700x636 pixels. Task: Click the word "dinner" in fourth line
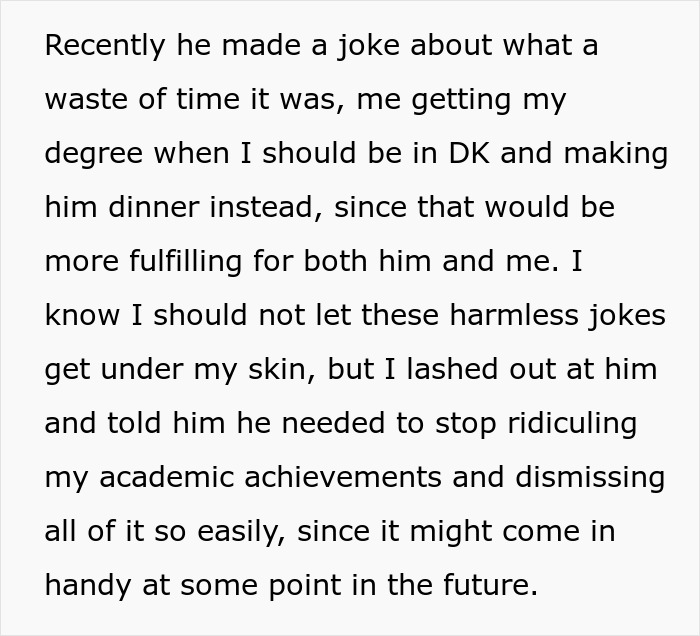[154, 207]
